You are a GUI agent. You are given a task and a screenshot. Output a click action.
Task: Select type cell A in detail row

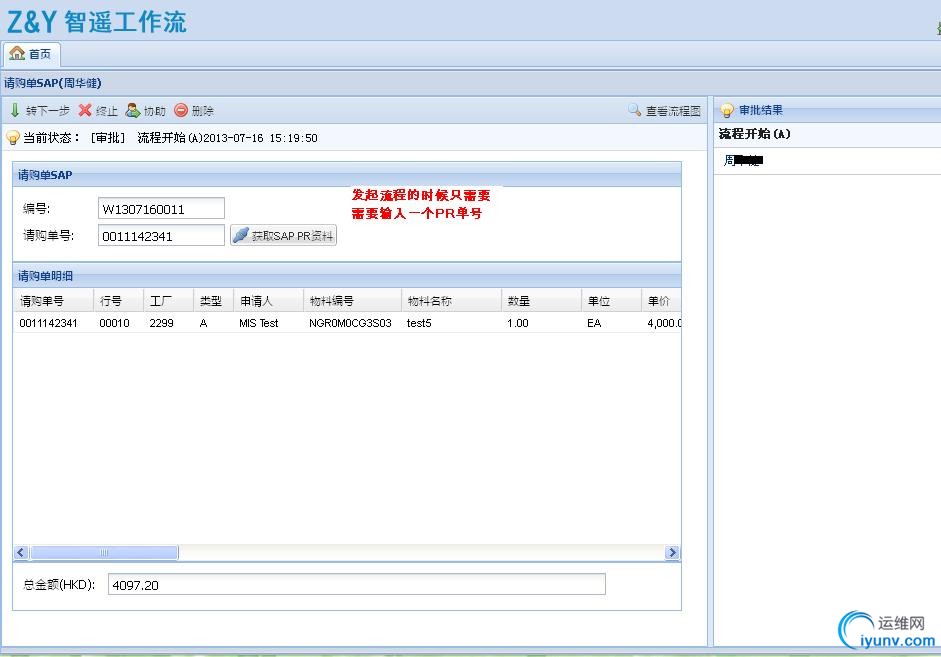click(x=203, y=323)
